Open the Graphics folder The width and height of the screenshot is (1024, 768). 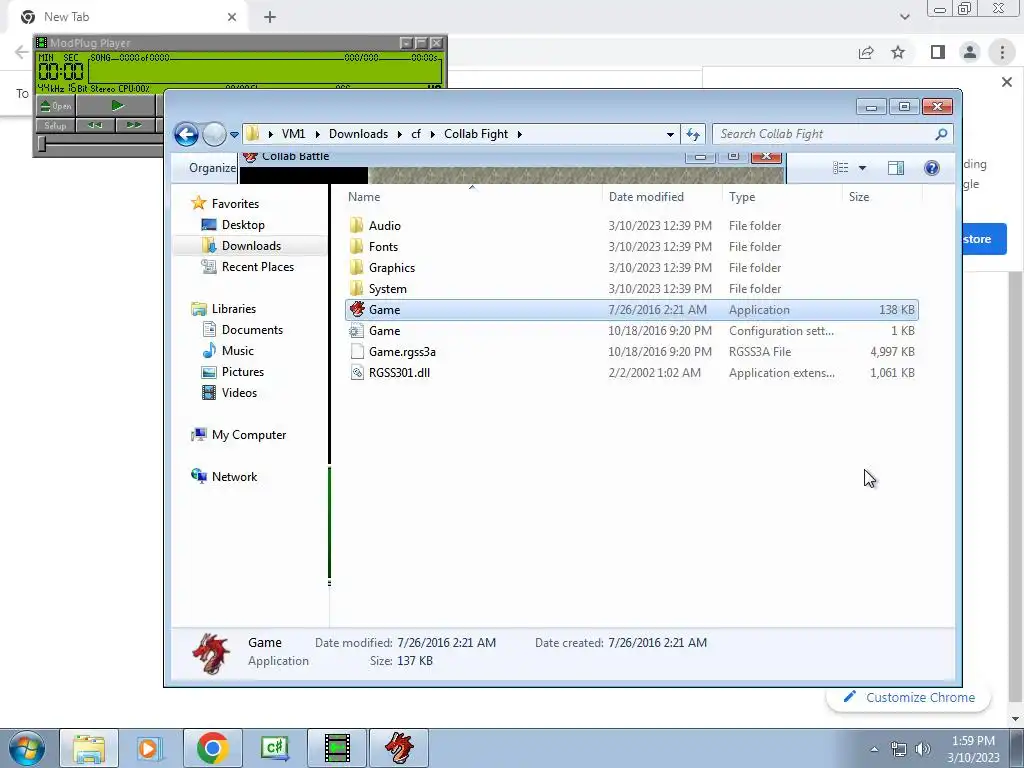pyautogui.click(x=391, y=268)
